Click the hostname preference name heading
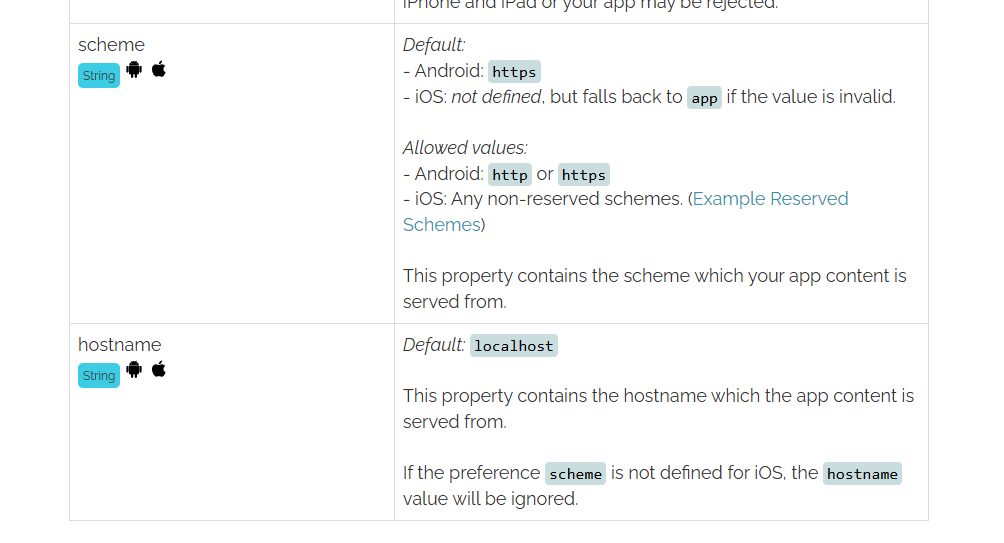The height and width of the screenshot is (543, 1004). (120, 344)
